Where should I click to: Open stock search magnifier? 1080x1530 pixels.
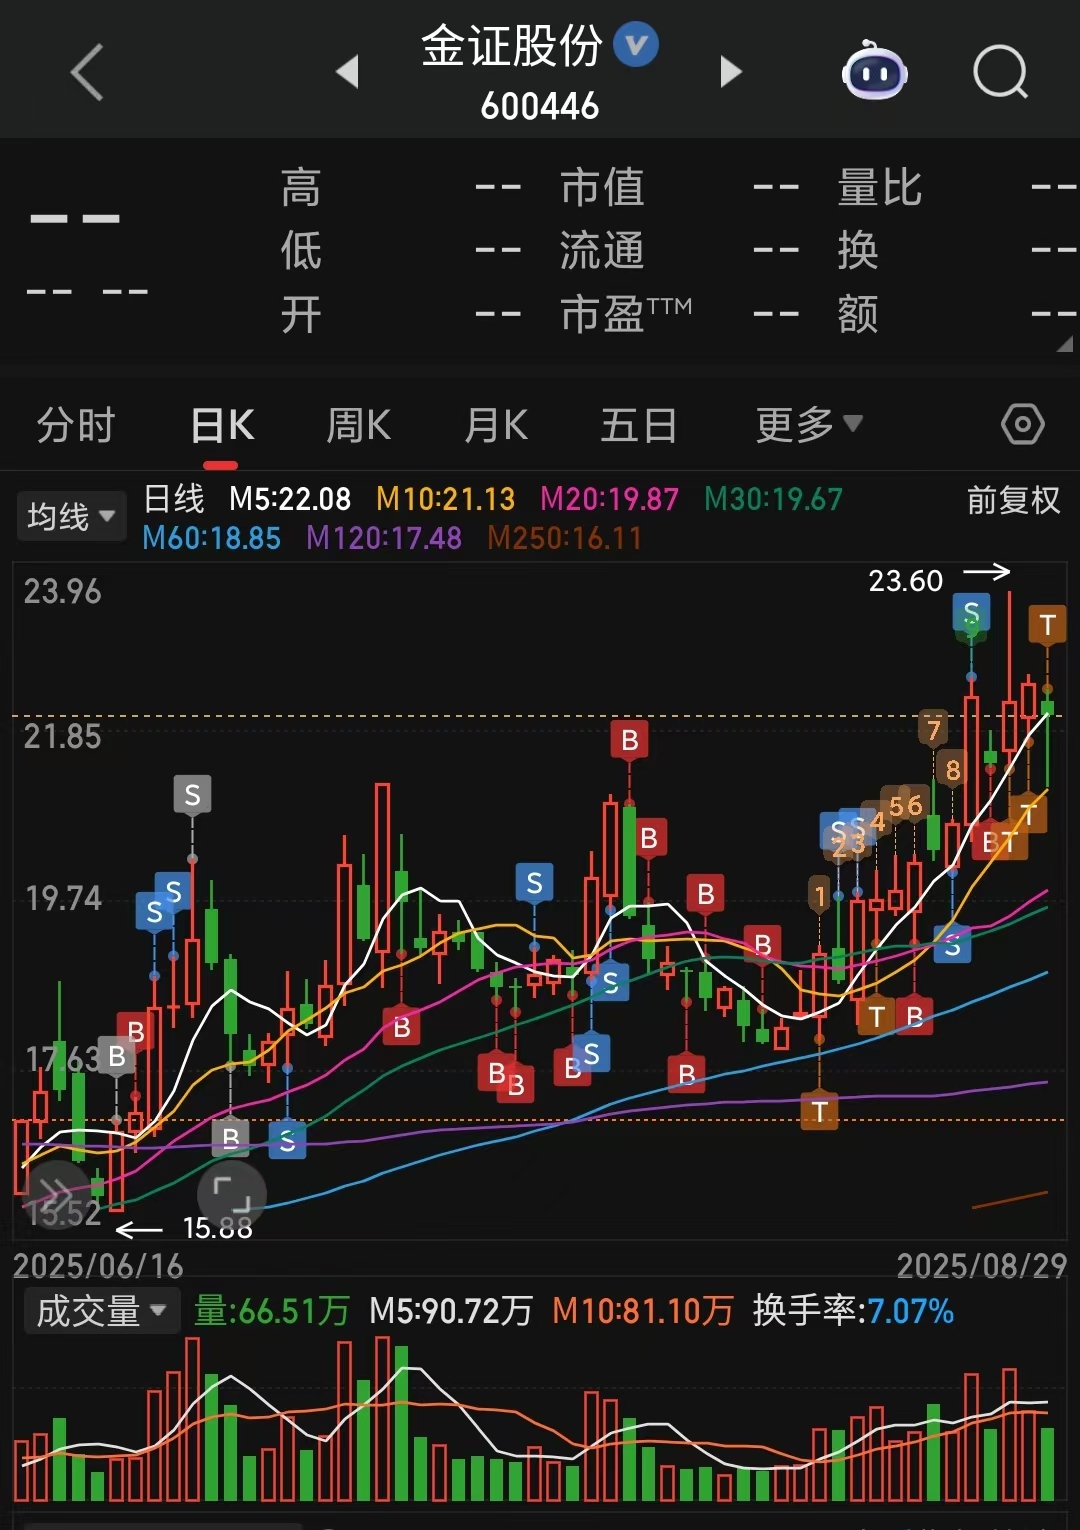tap(1001, 72)
